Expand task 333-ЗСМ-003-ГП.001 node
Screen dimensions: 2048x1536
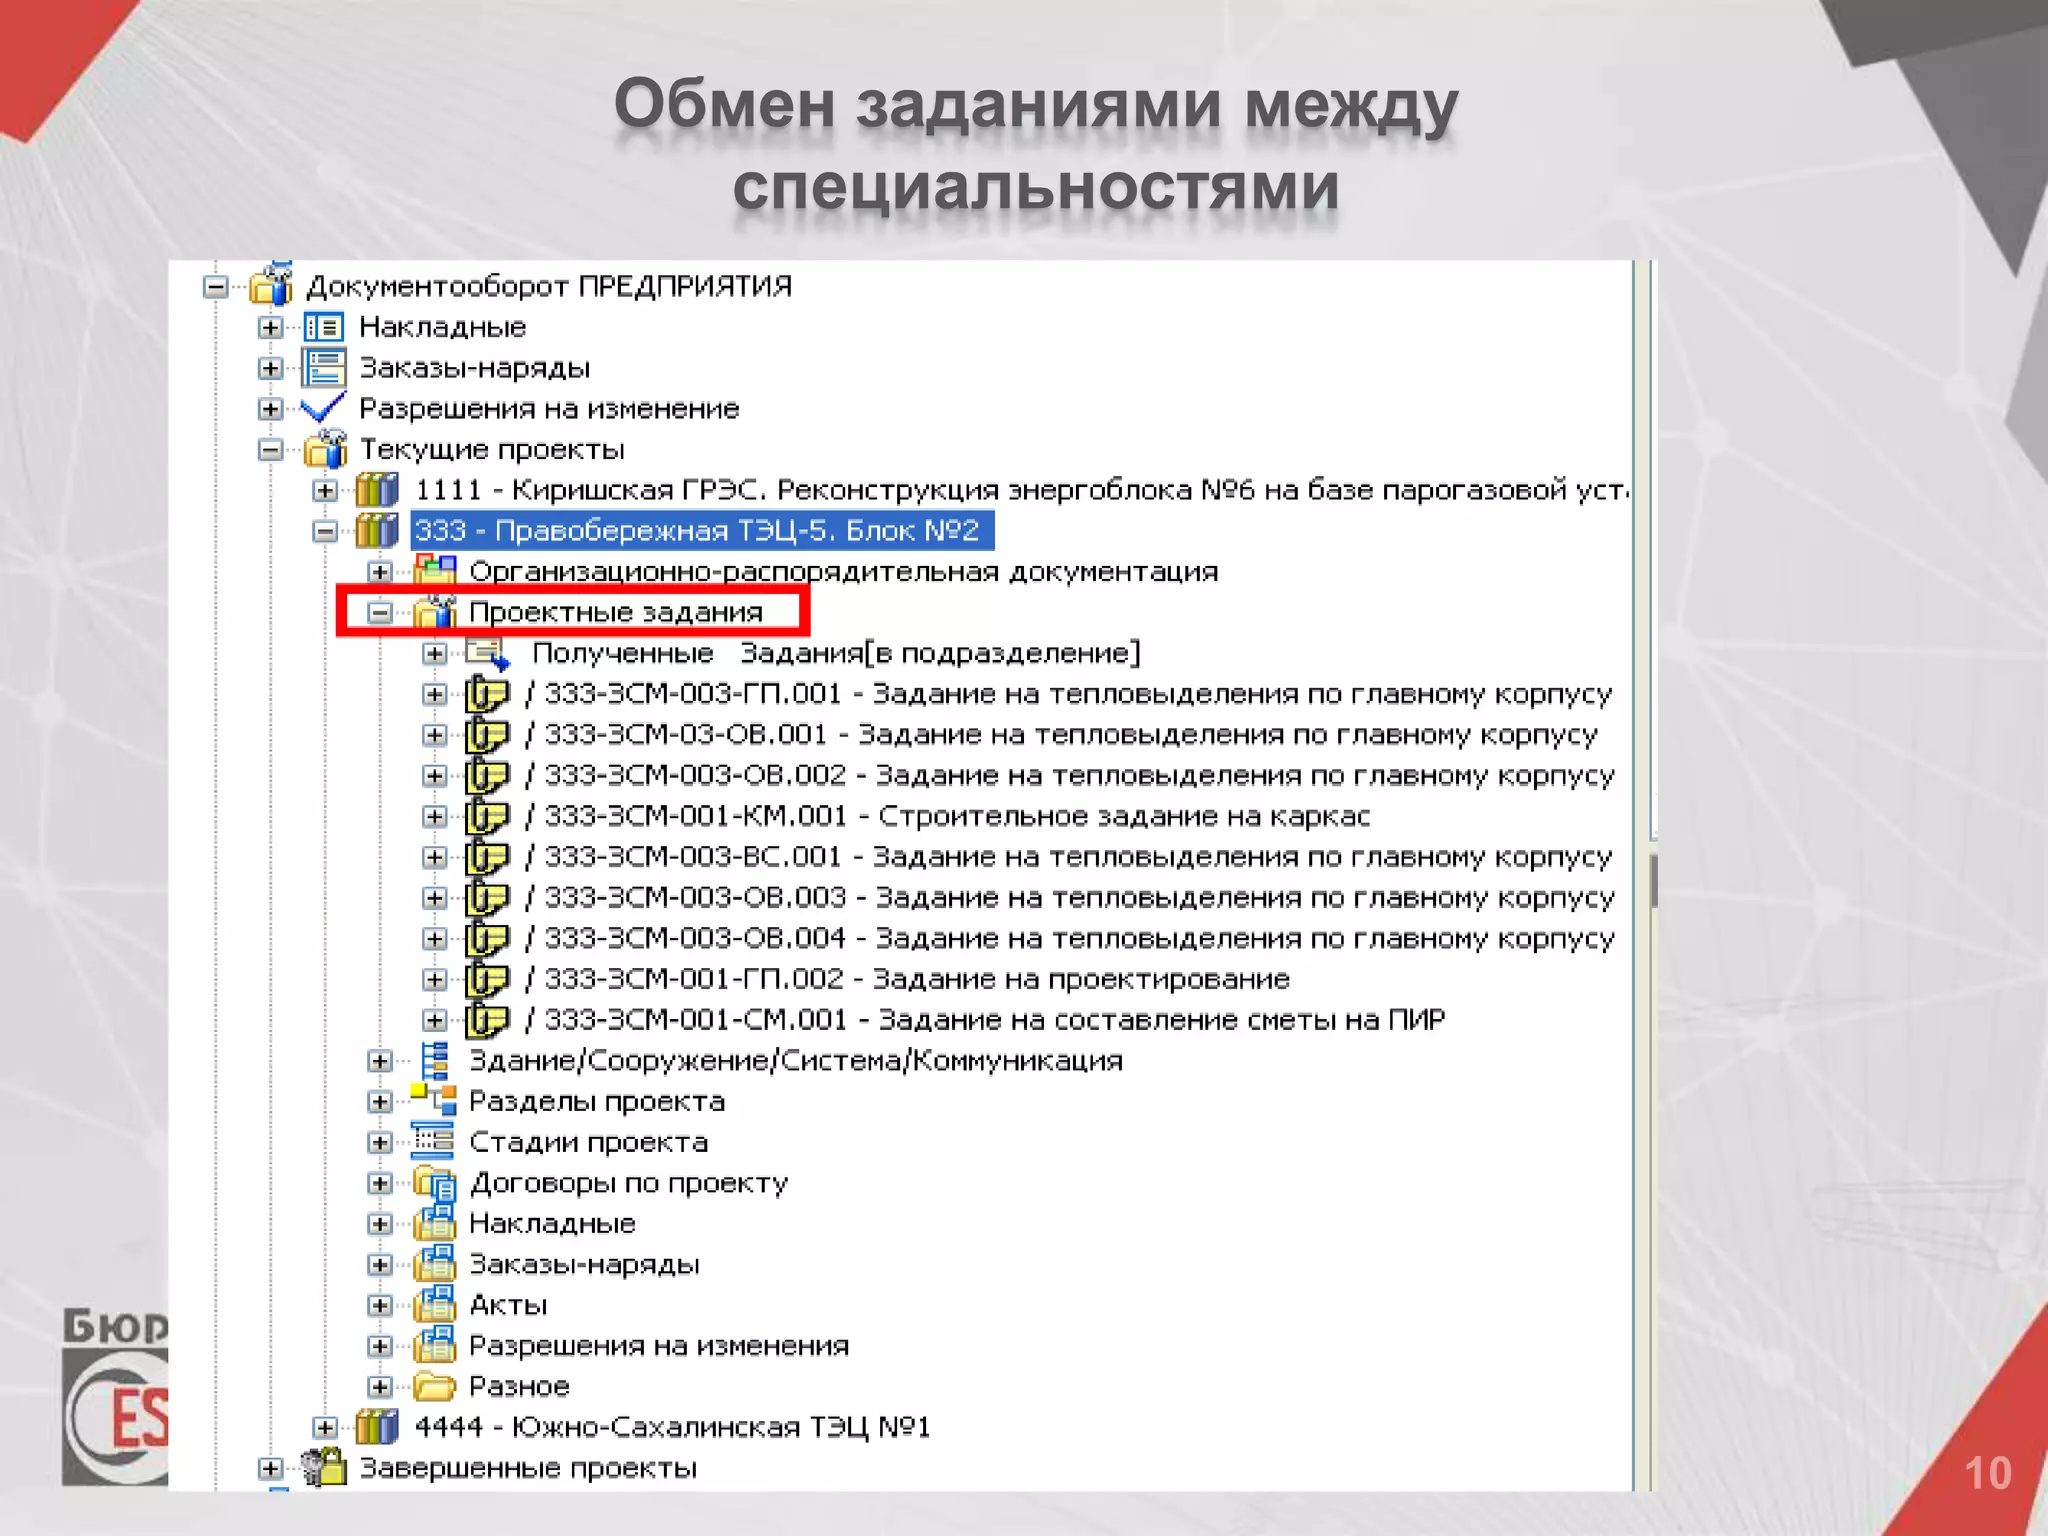click(434, 694)
